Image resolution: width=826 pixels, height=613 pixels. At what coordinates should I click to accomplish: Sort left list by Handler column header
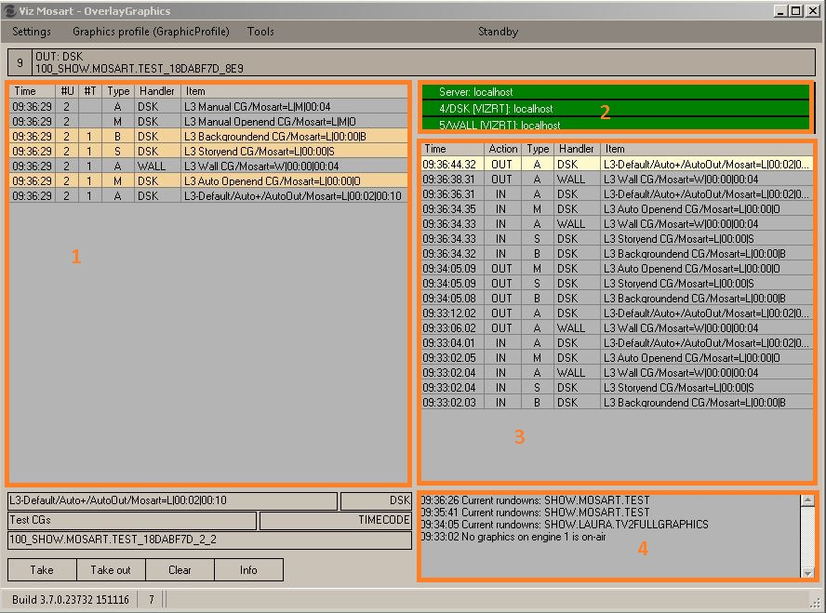click(157, 91)
